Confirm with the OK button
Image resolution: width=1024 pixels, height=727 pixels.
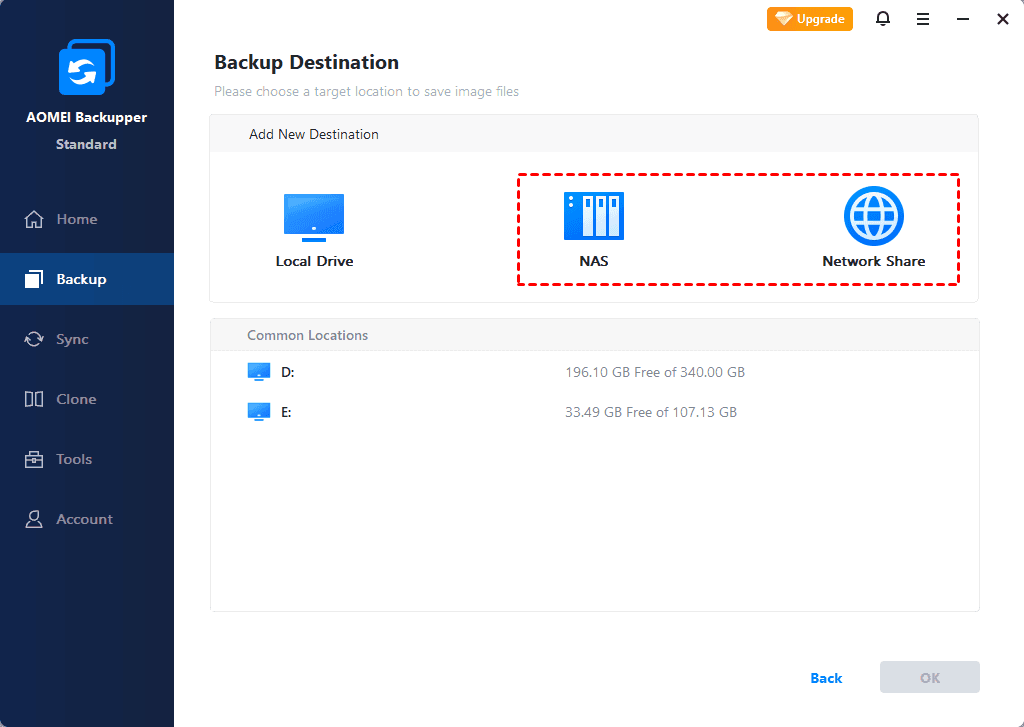(x=929, y=678)
